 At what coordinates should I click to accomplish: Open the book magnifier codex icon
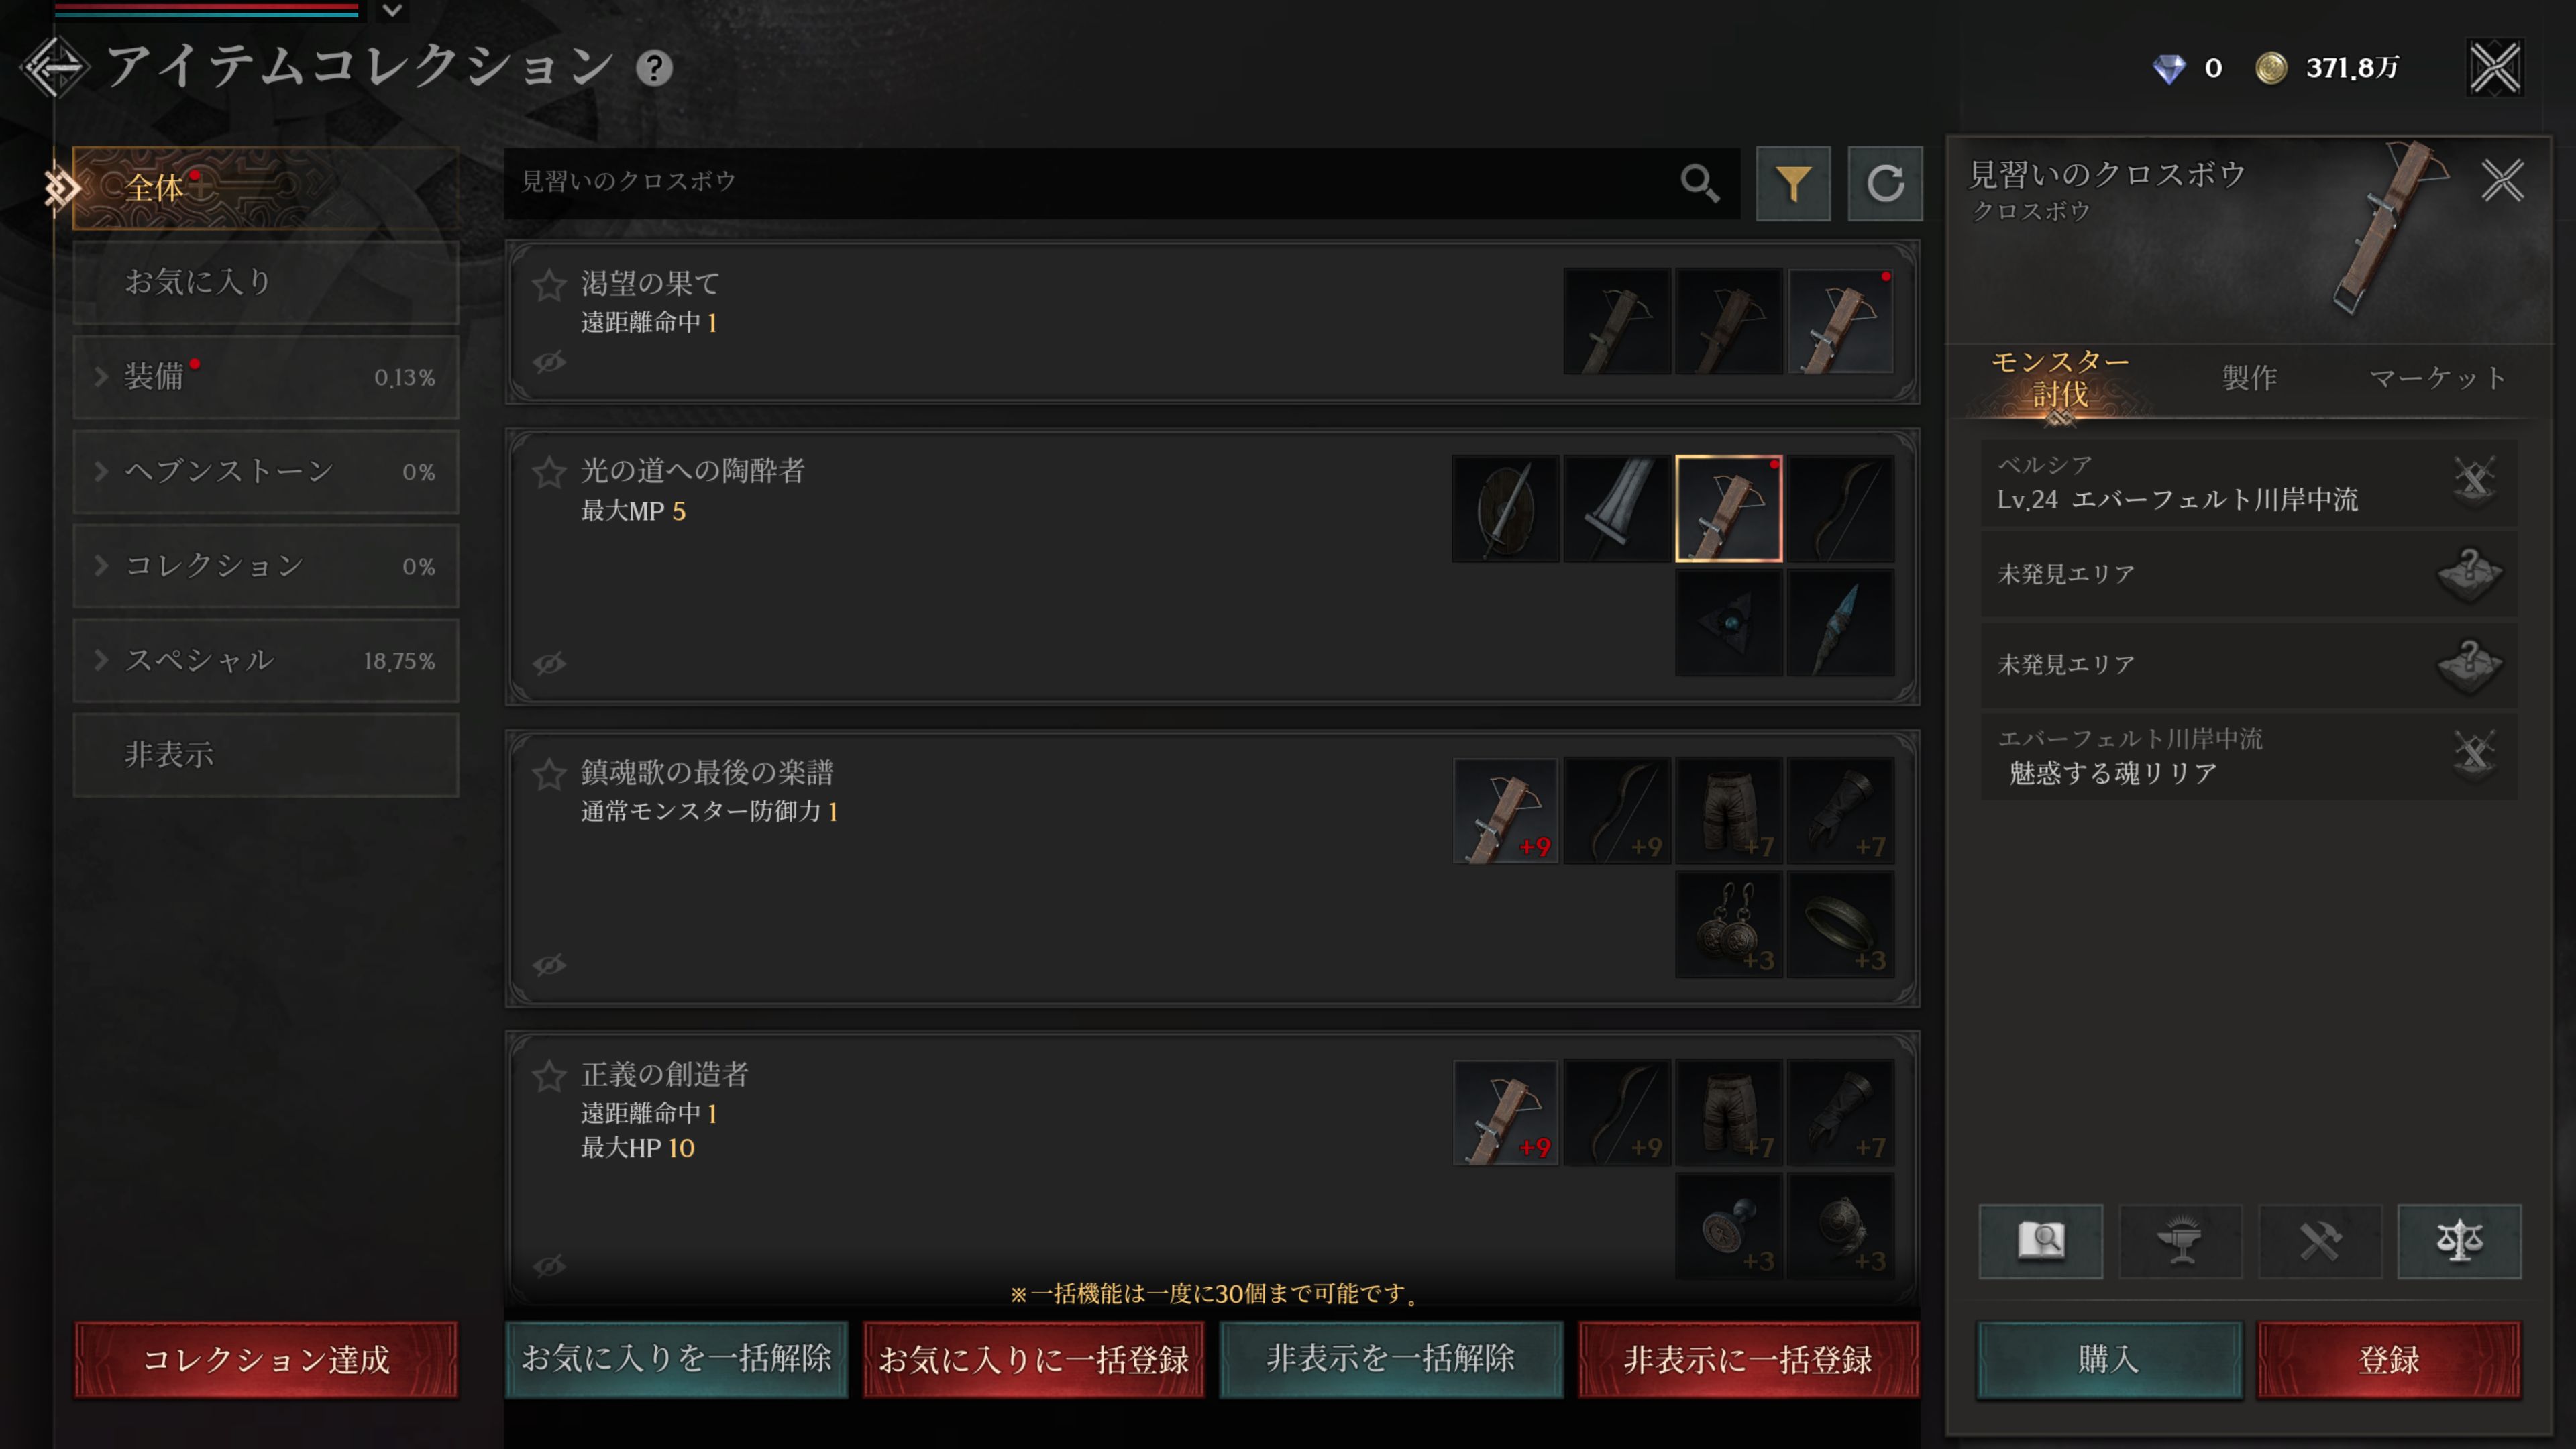pos(2041,1241)
